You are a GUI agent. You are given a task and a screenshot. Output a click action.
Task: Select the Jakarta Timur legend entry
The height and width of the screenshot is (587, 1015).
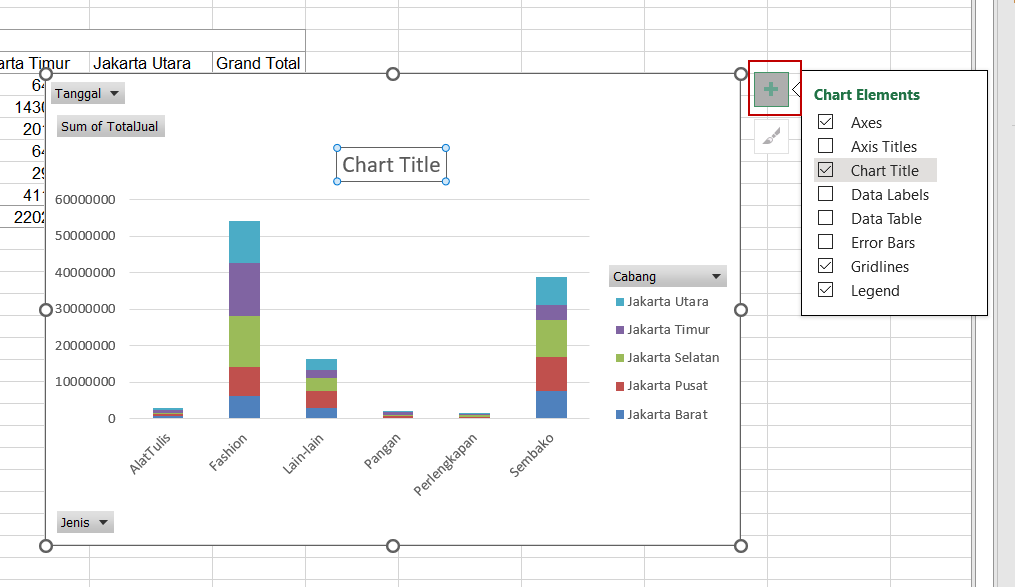[x=668, y=330]
